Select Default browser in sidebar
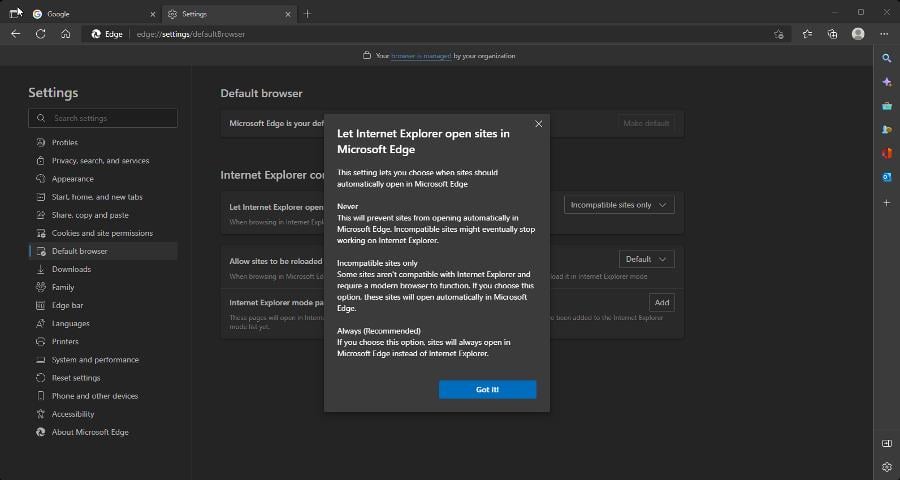The height and width of the screenshot is (480, 900). (103, 251)
